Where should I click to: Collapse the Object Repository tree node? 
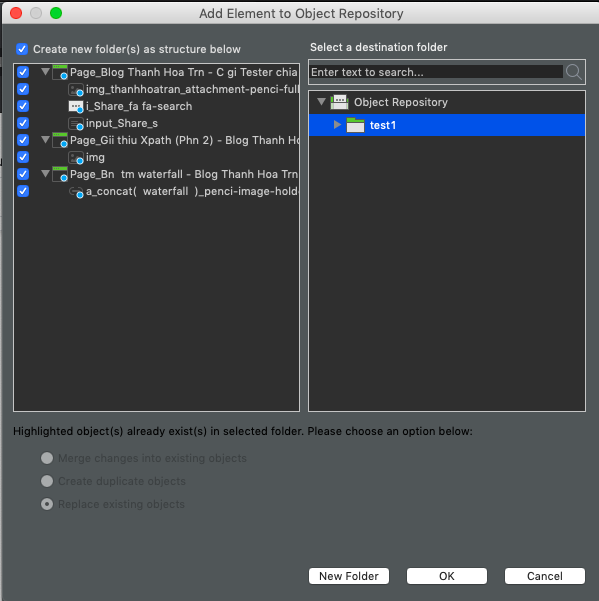tap(322, 102)
